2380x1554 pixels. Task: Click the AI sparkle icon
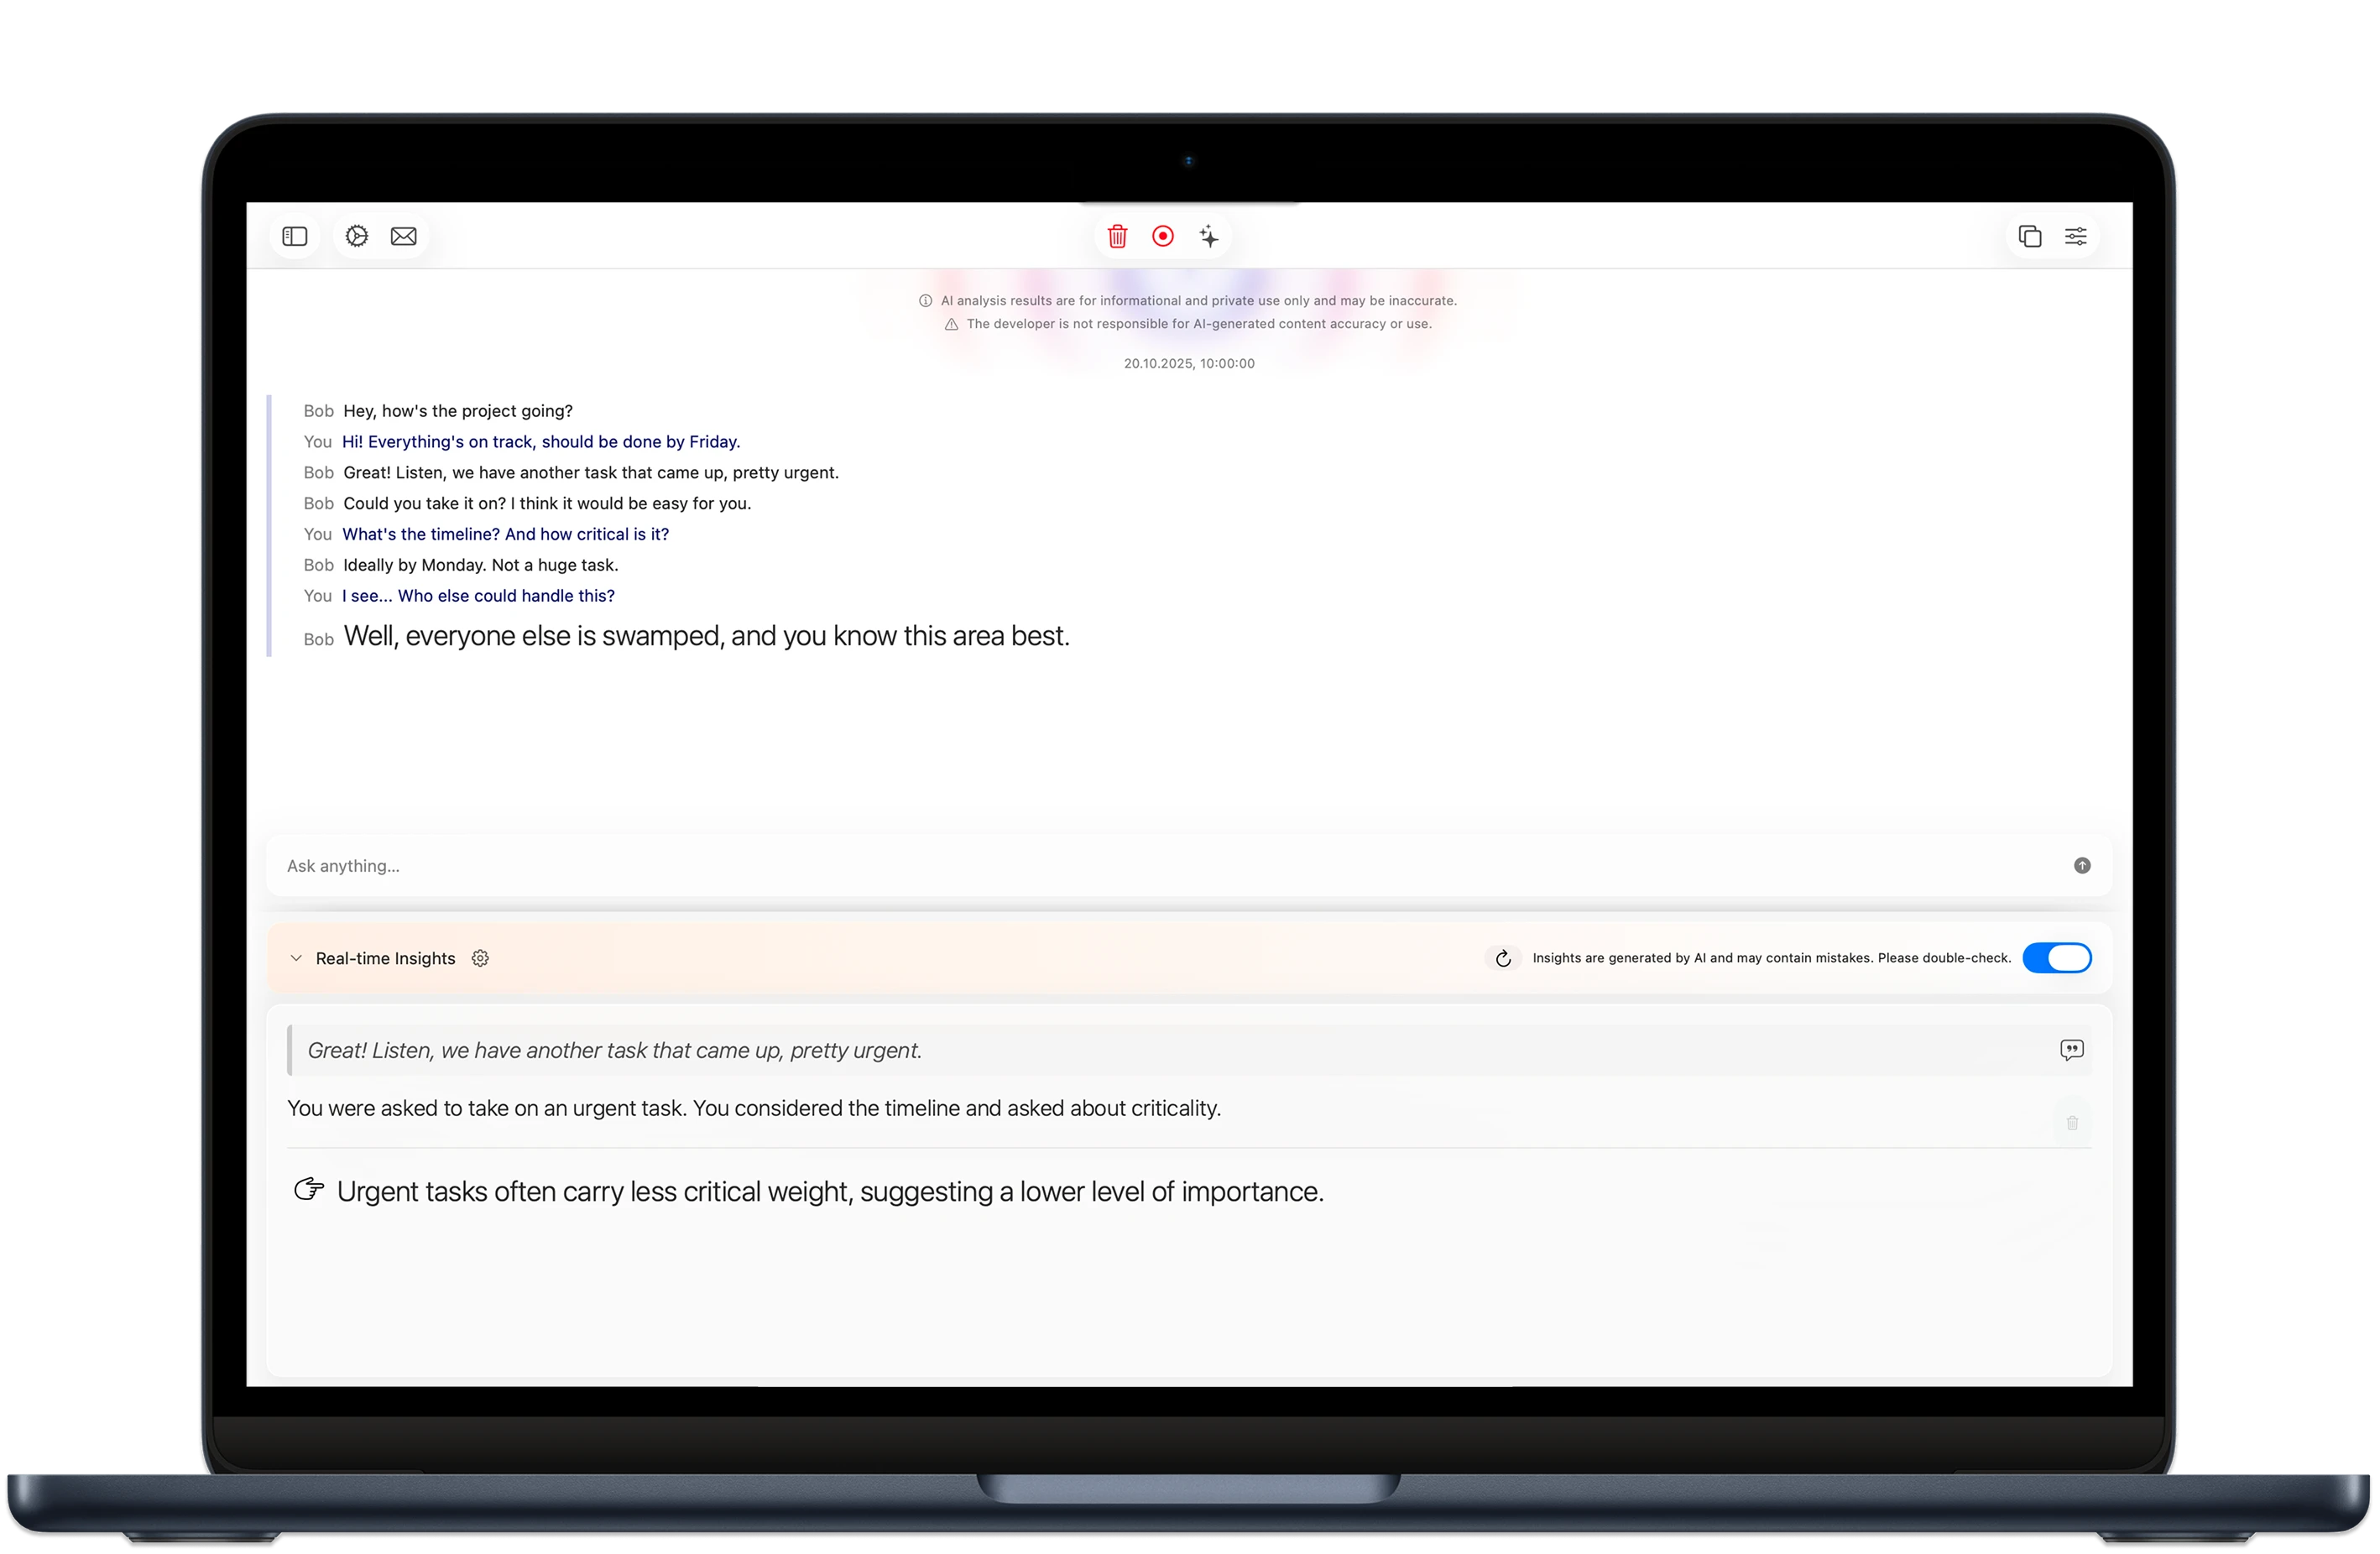click(1209, 237)
